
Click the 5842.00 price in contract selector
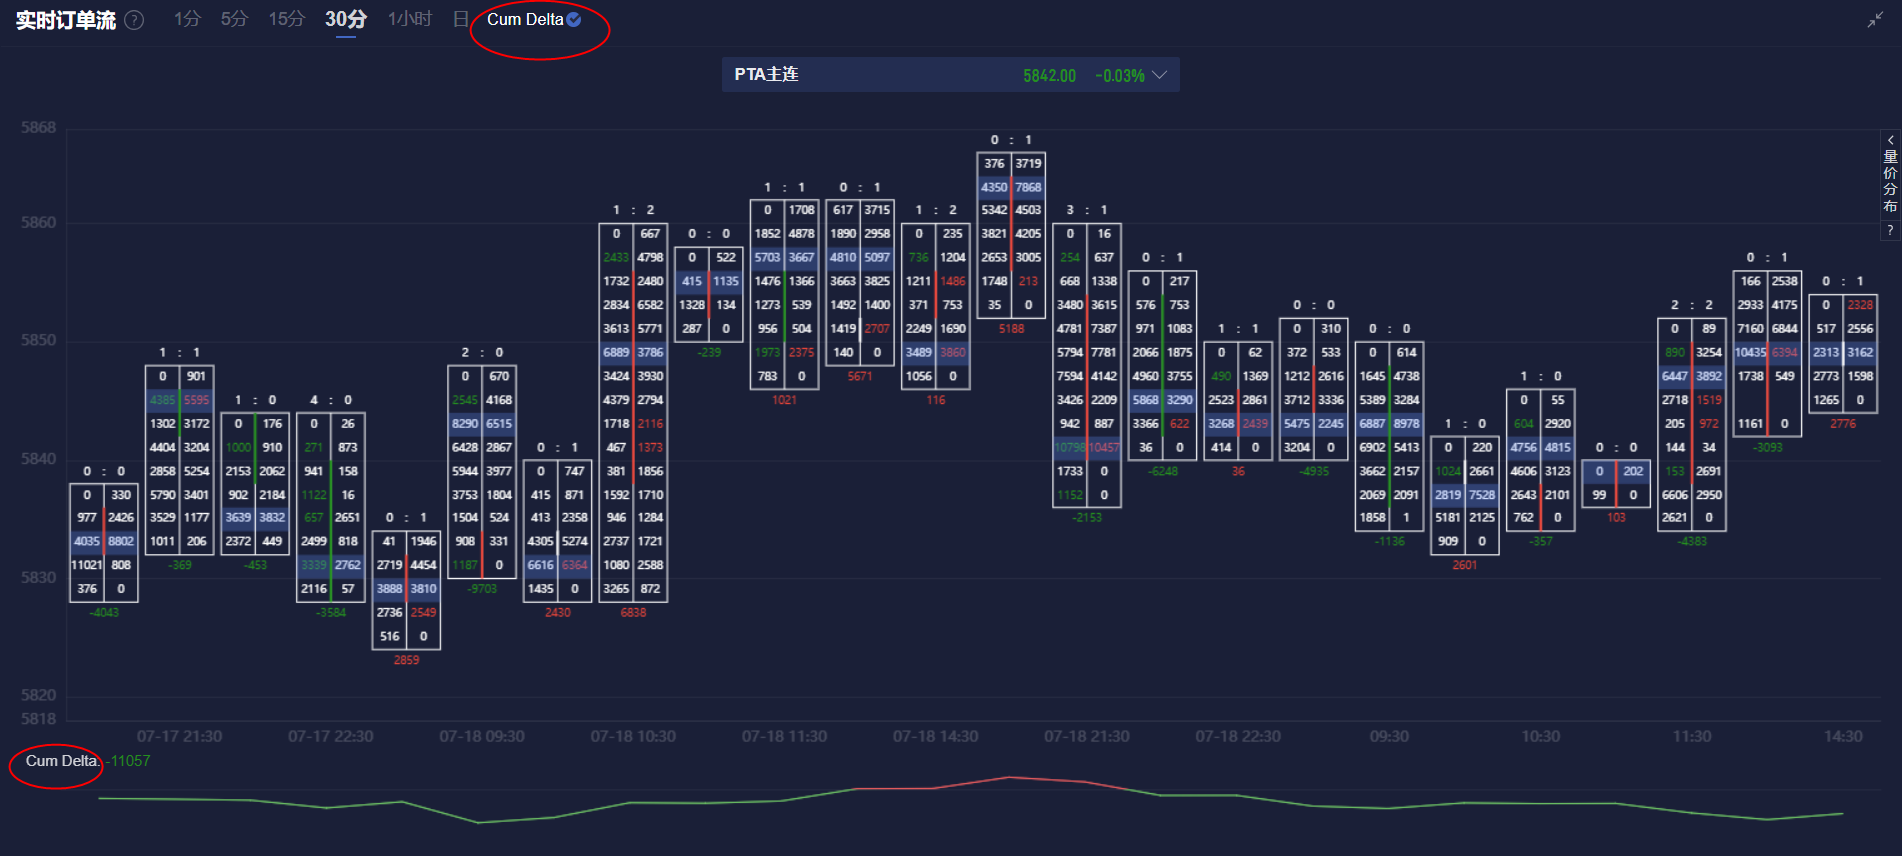1049,76
